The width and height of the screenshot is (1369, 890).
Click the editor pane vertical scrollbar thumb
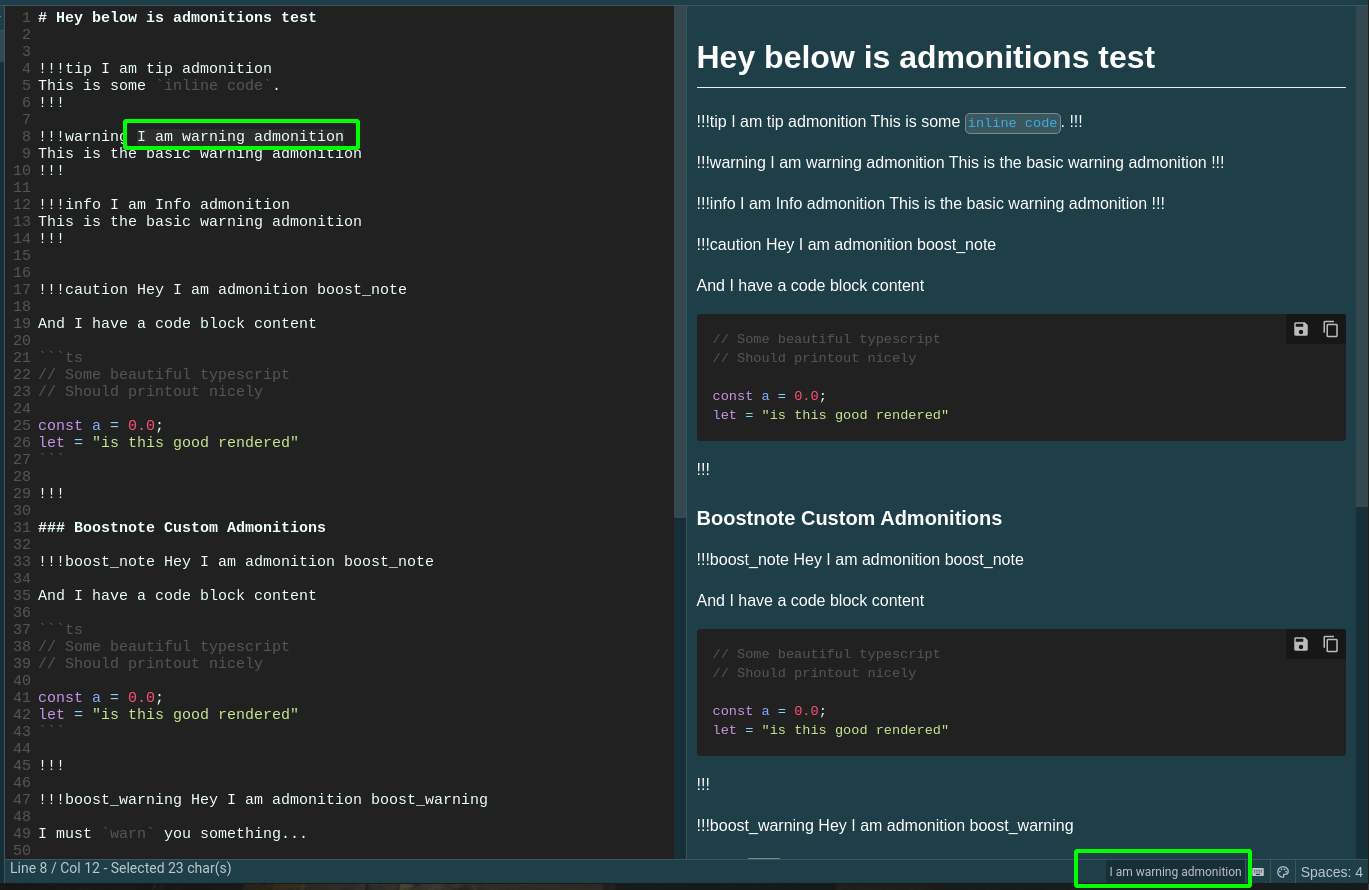(680, 262)
